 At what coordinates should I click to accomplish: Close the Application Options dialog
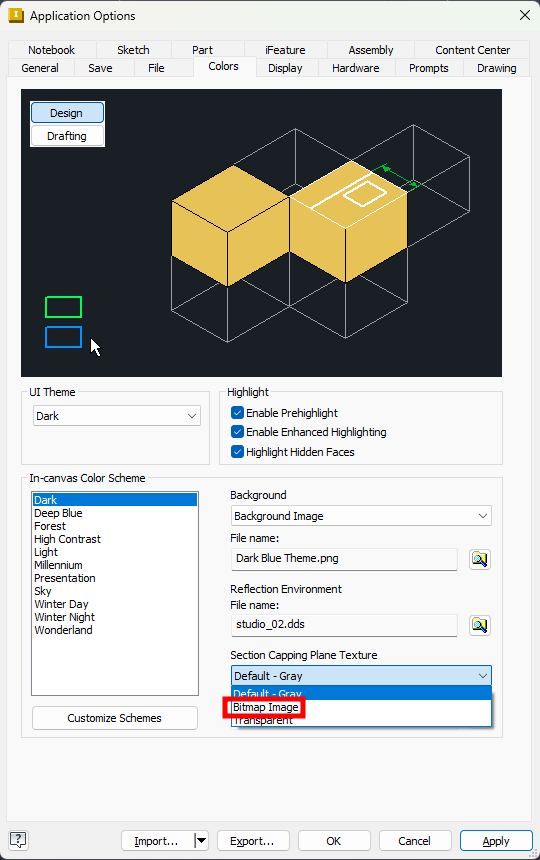tap(525, 15)
